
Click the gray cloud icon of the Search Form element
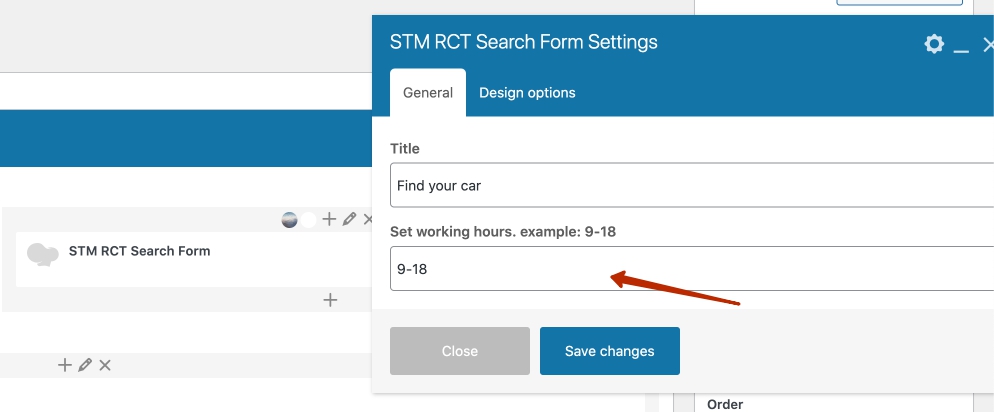(42, 254)
